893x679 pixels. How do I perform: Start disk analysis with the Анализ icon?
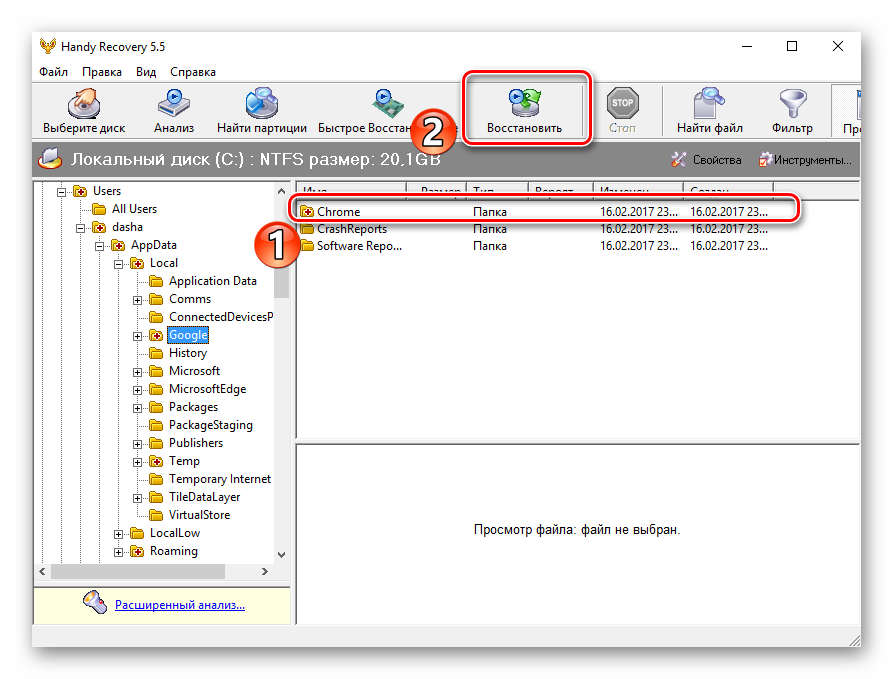173,110
